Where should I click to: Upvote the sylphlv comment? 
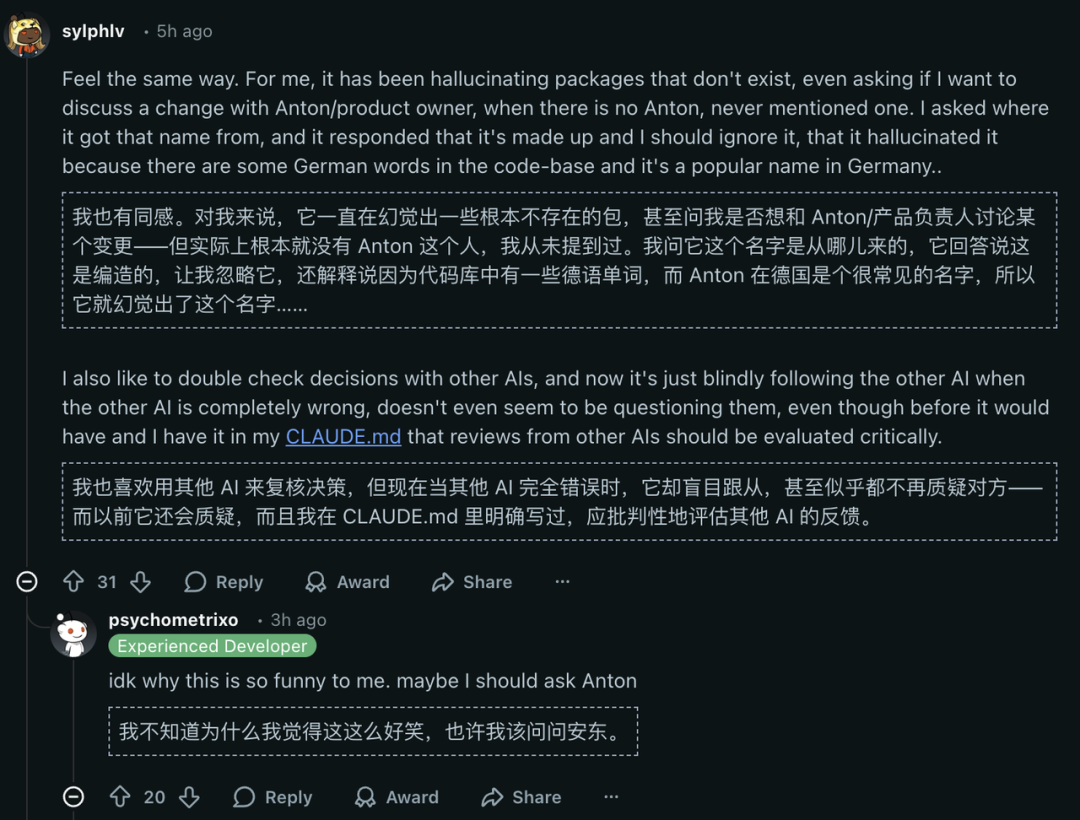pos(74,582)
